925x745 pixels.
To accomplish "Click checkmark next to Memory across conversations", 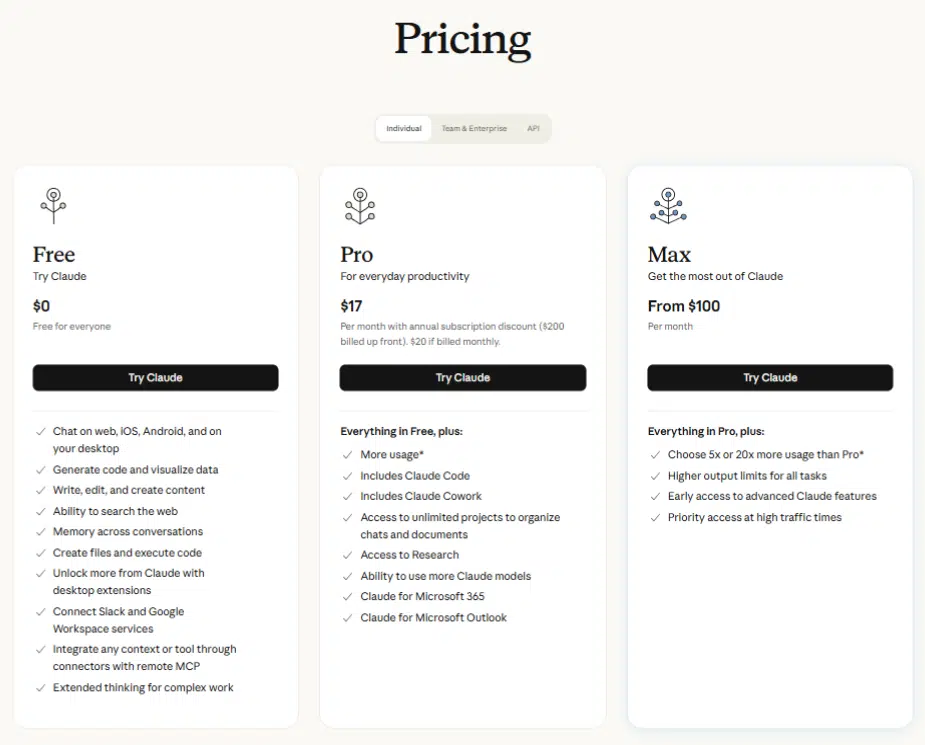I will (x=41, y=532).
